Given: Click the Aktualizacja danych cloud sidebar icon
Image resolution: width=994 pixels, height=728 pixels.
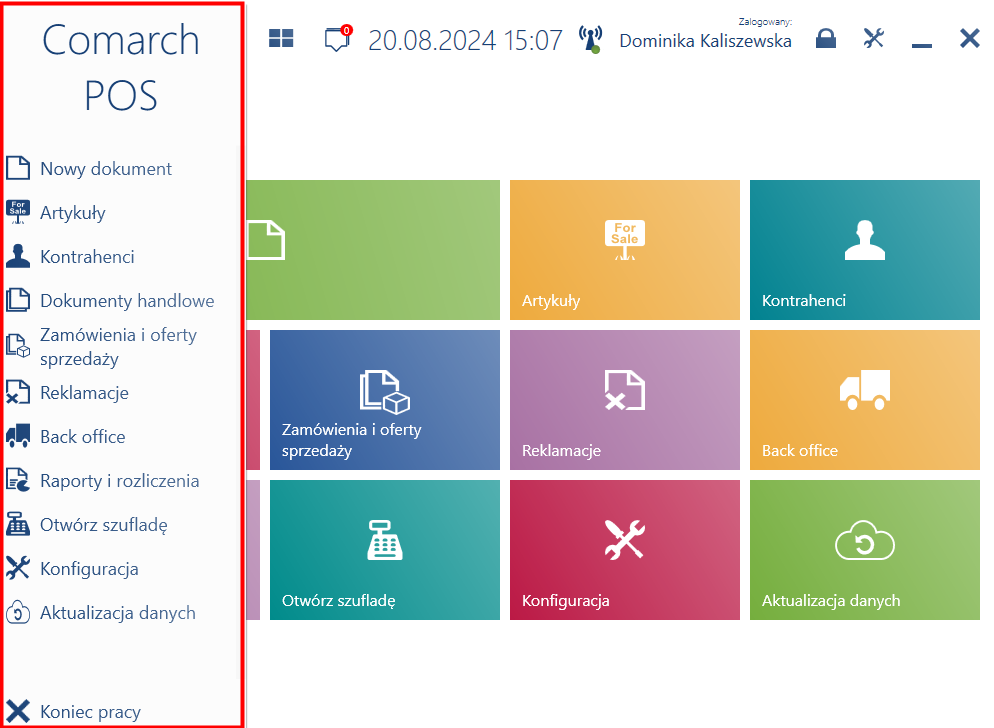Looking at the screenshot, I should pyautogui.click(x=18, y=613).
